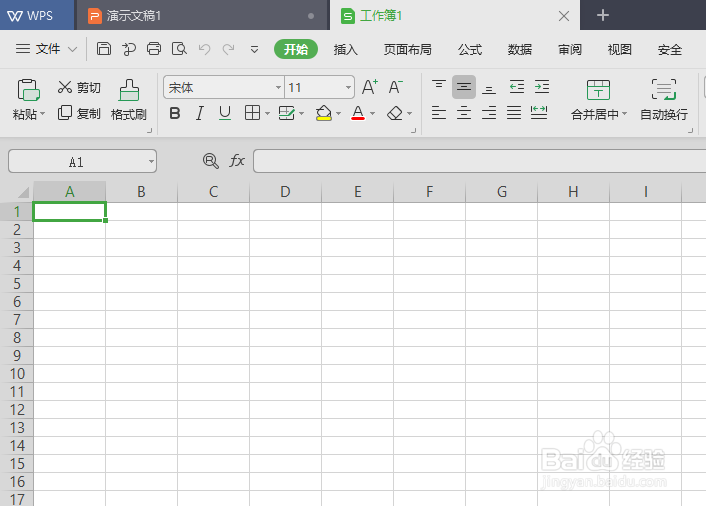706x506 pixels.
Task: Select all cells via corner triangle
Action: [23, 192]
